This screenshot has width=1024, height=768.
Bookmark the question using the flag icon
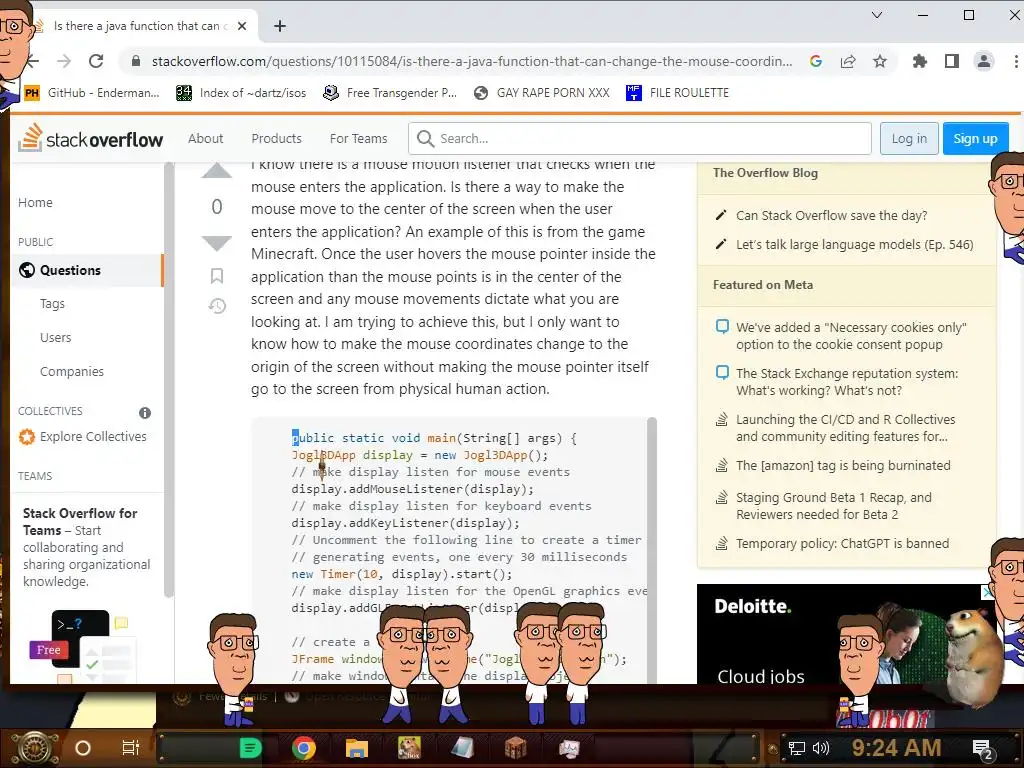tap(217, 276)
